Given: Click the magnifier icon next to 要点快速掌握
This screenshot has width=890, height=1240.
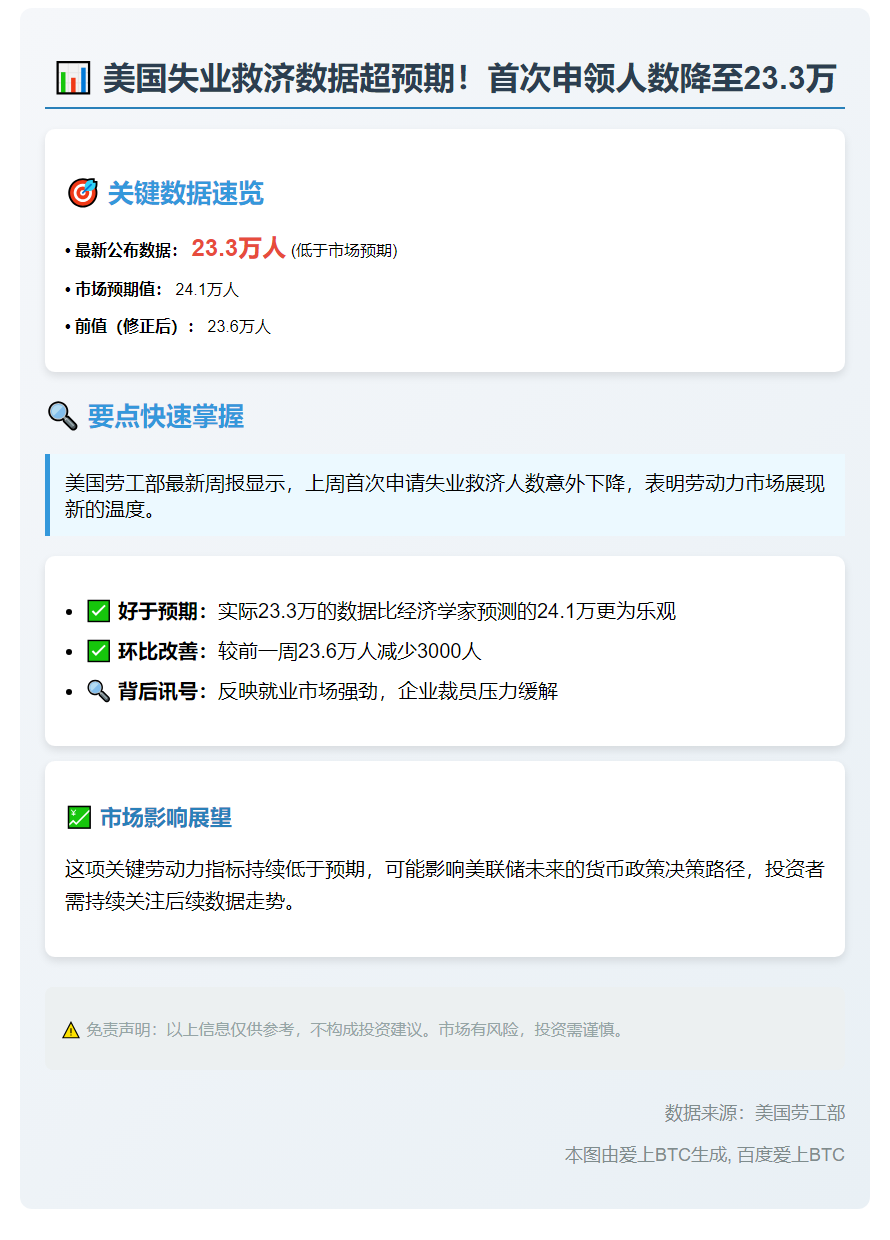Looking at the screenshot, I should [62, 416].
